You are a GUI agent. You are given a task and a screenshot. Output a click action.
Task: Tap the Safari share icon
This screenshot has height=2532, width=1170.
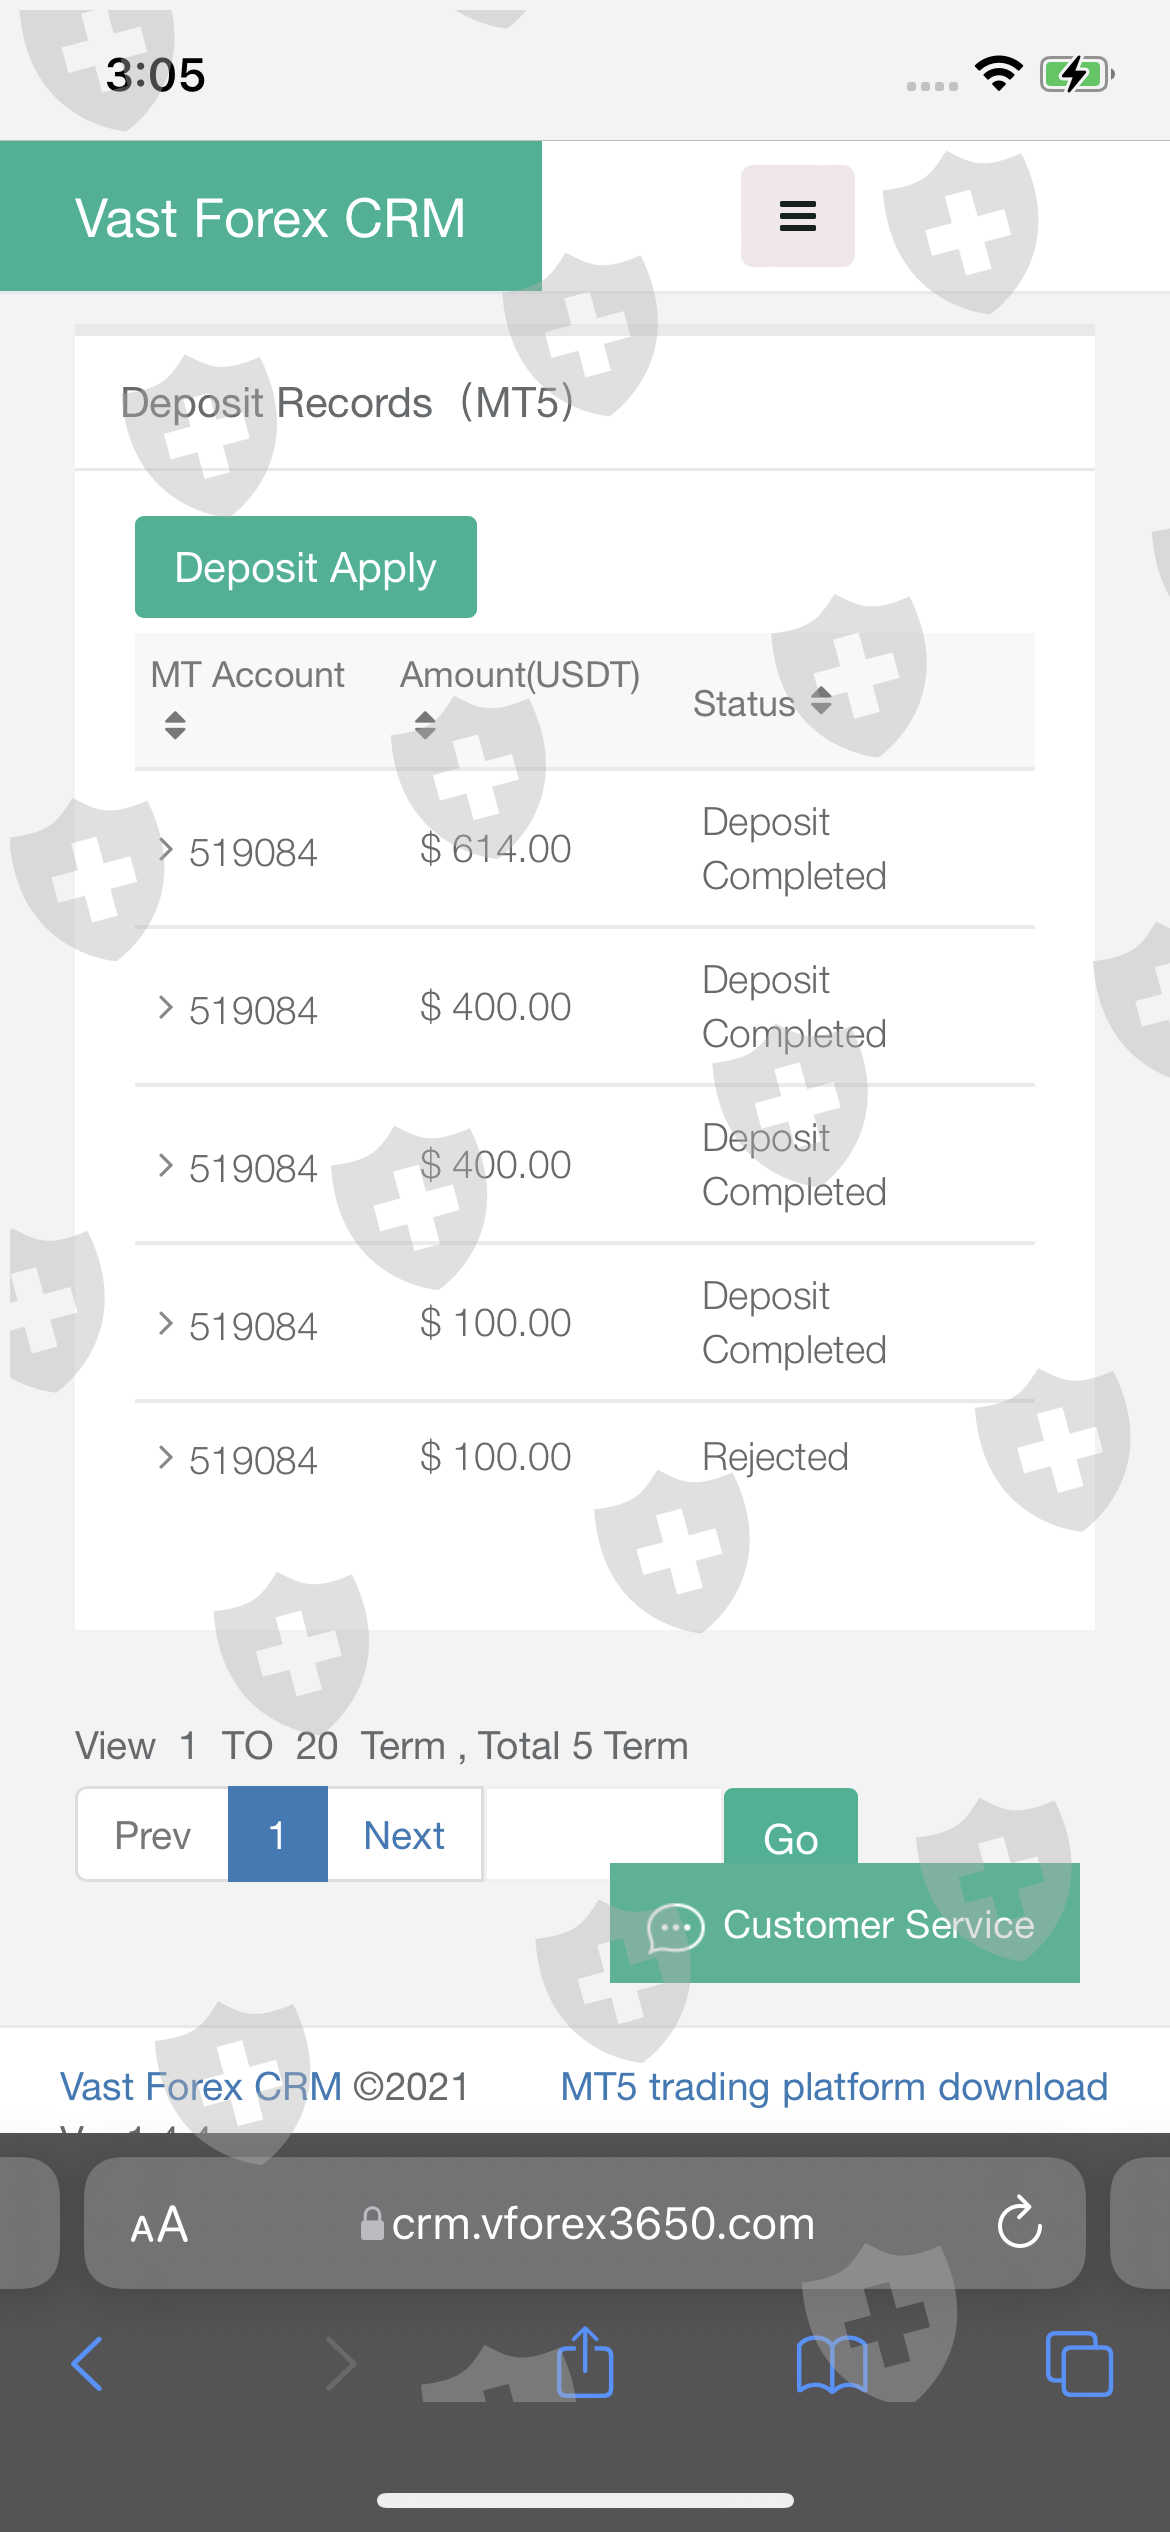pos(584,2362)
